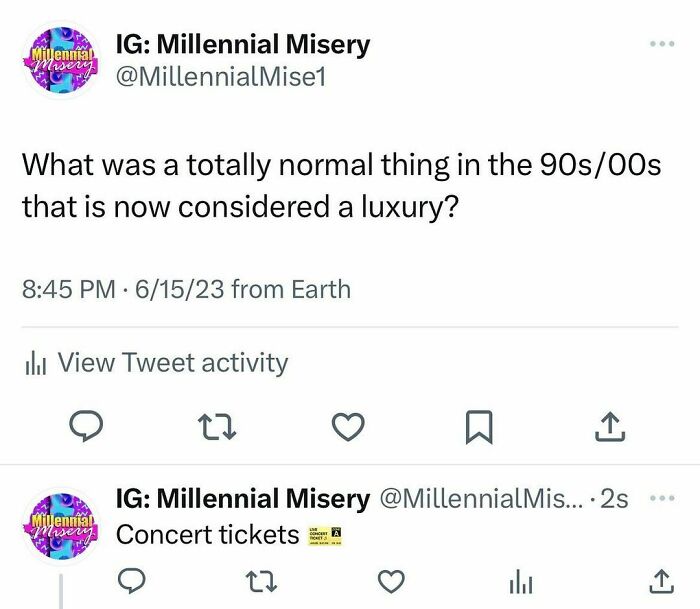Reply to the main tweet

click(x=88, y=428)
